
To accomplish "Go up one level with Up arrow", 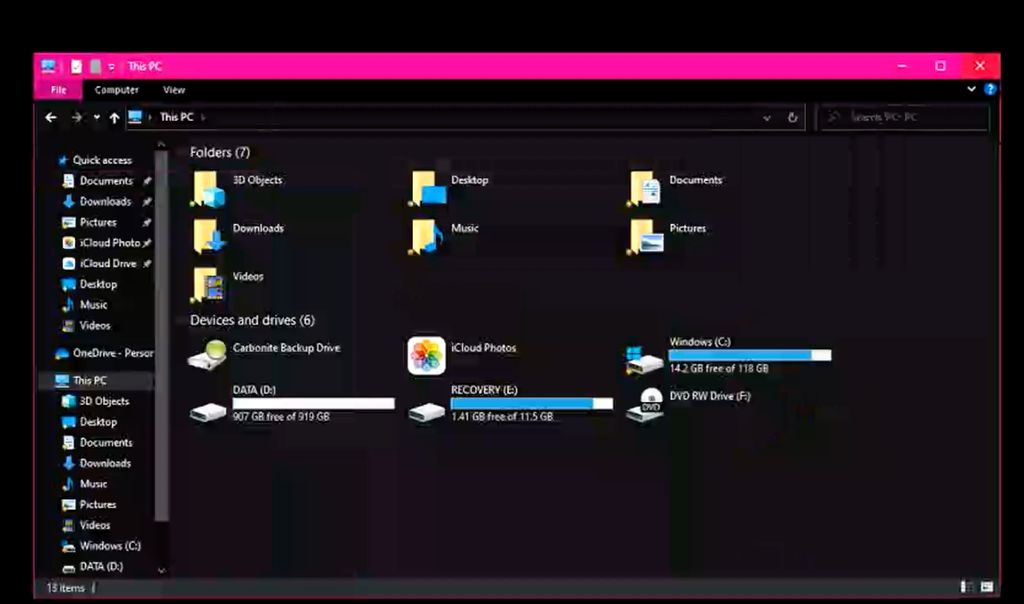I will pyautogui.click(x=114, y=117).
